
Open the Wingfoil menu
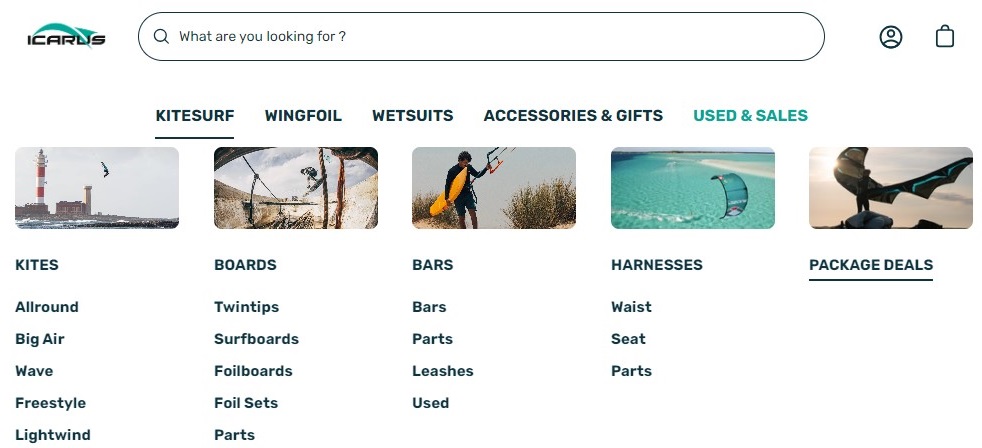(303, 116)
